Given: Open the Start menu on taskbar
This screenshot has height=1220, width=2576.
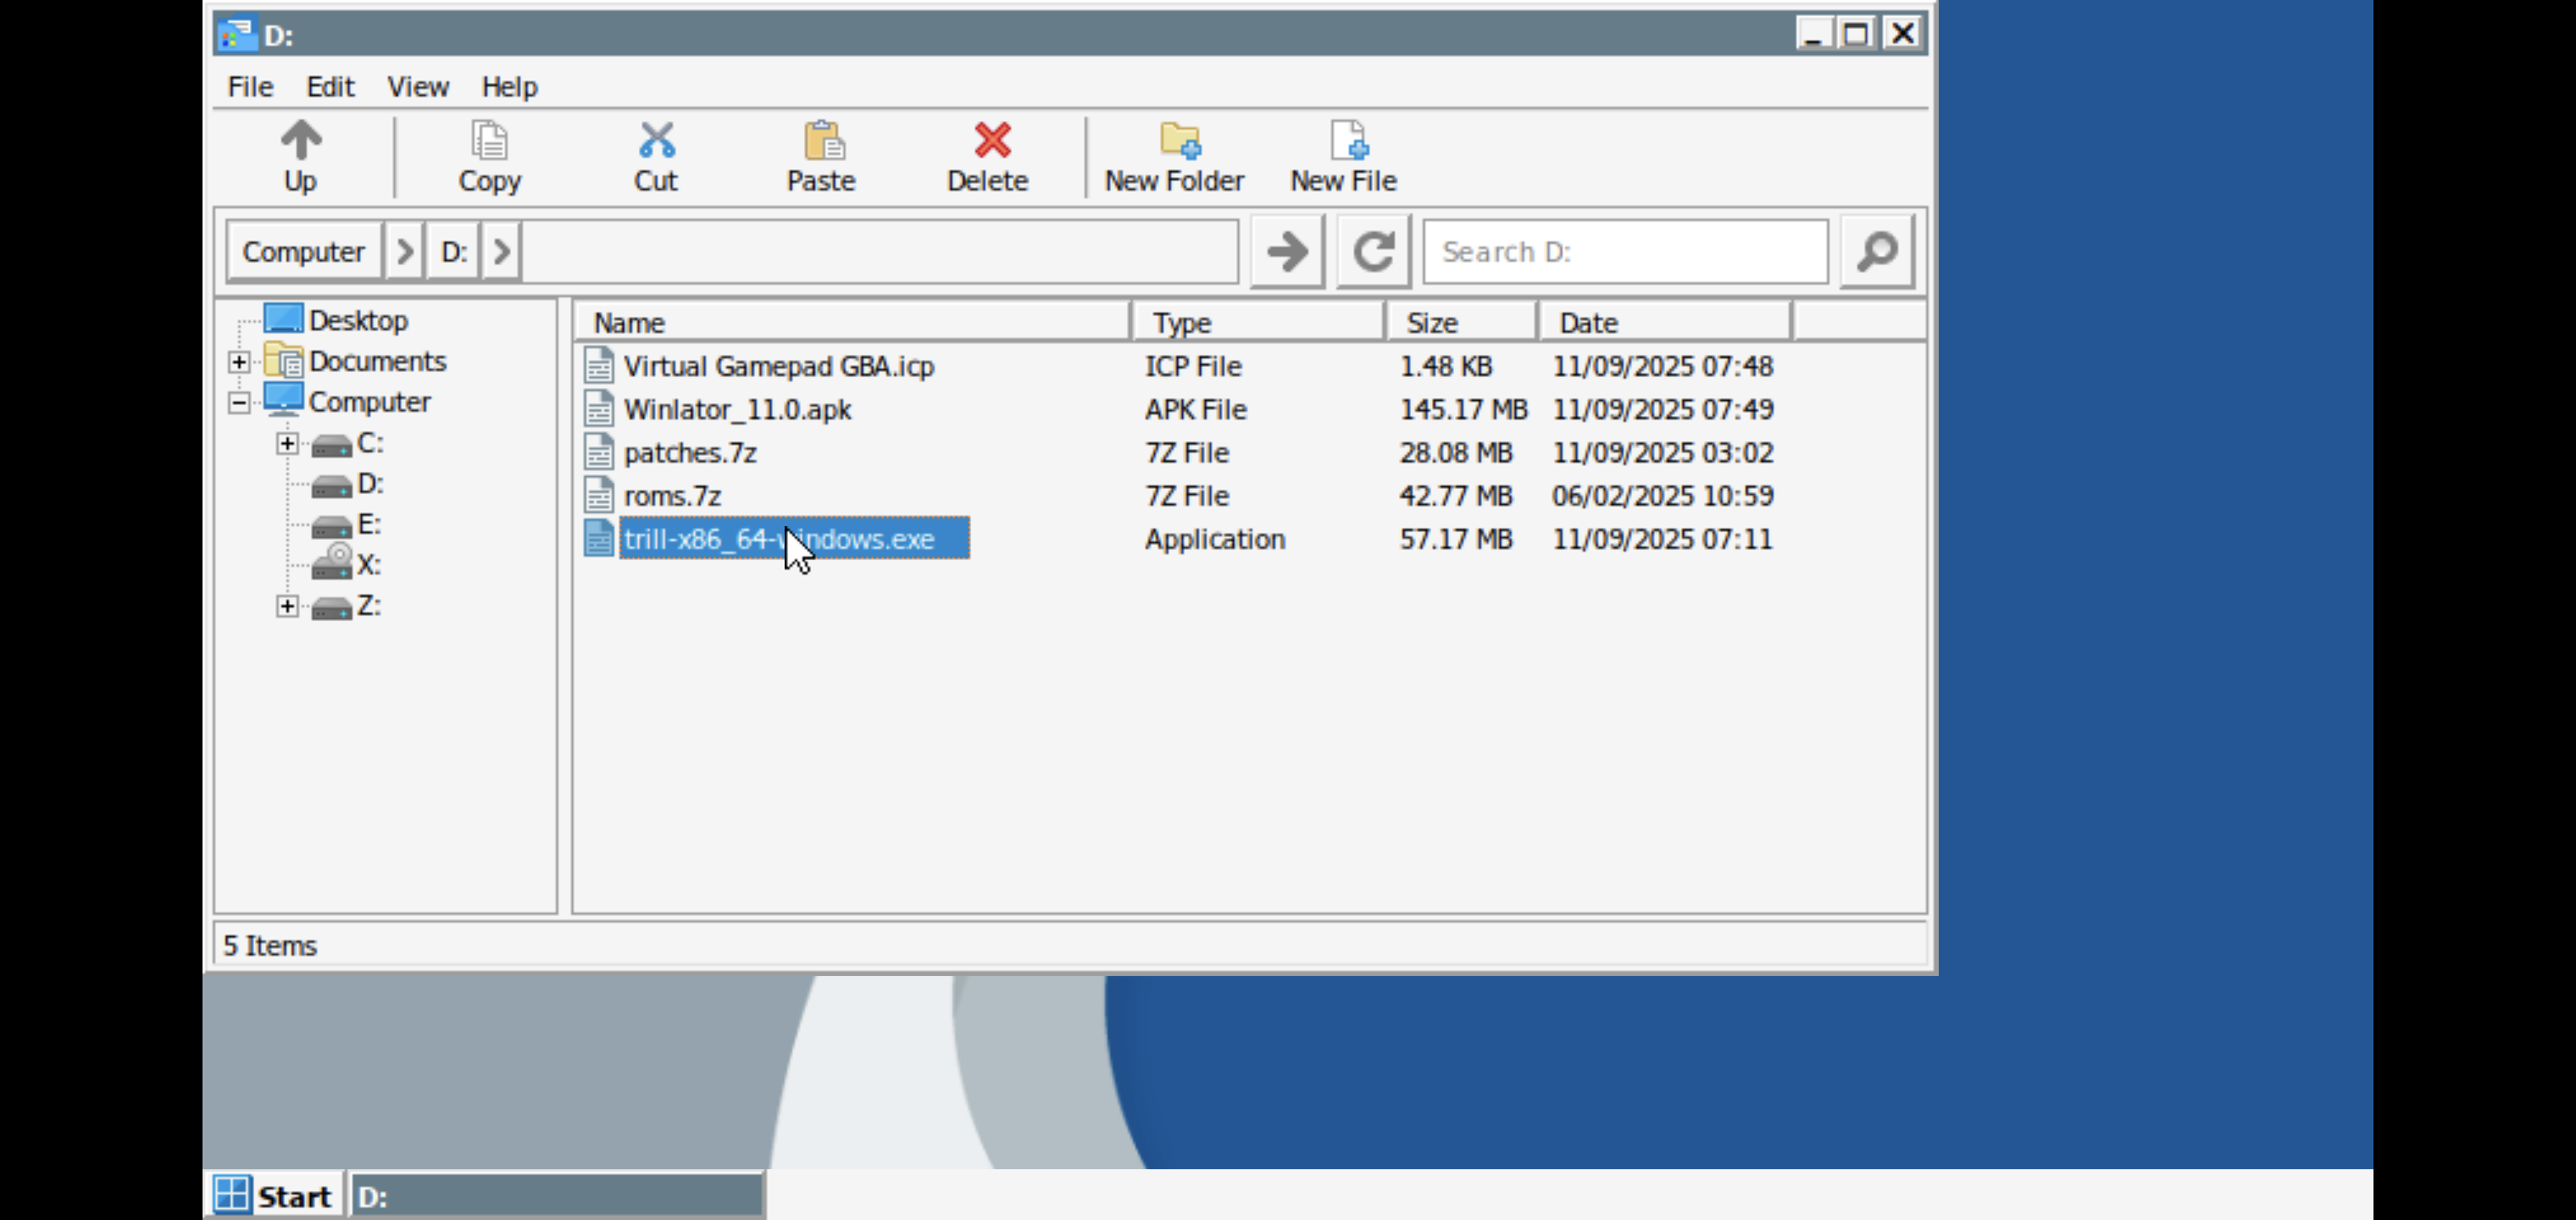Looking at the screenshot, I should point(274,1195).
